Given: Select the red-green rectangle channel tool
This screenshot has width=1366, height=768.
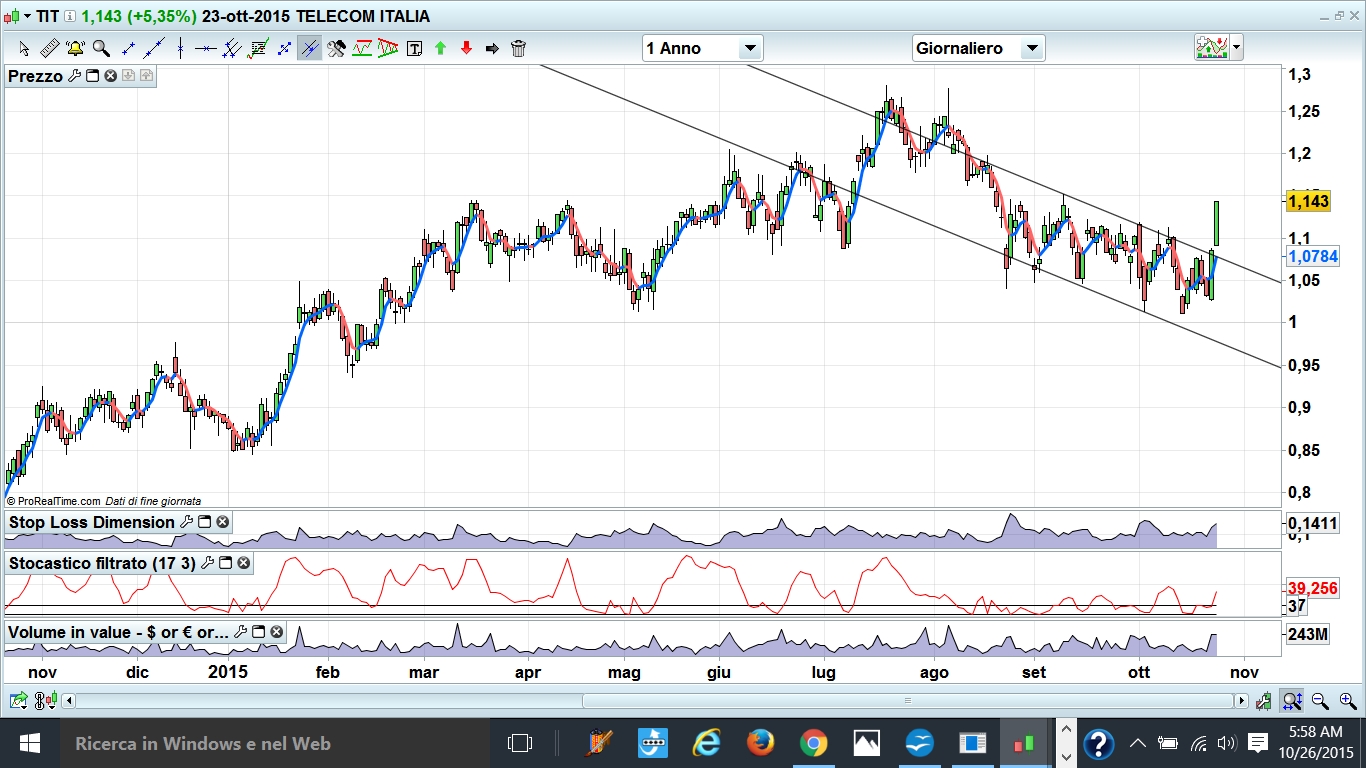Looking at the screenshot, I should click(362, 48).
